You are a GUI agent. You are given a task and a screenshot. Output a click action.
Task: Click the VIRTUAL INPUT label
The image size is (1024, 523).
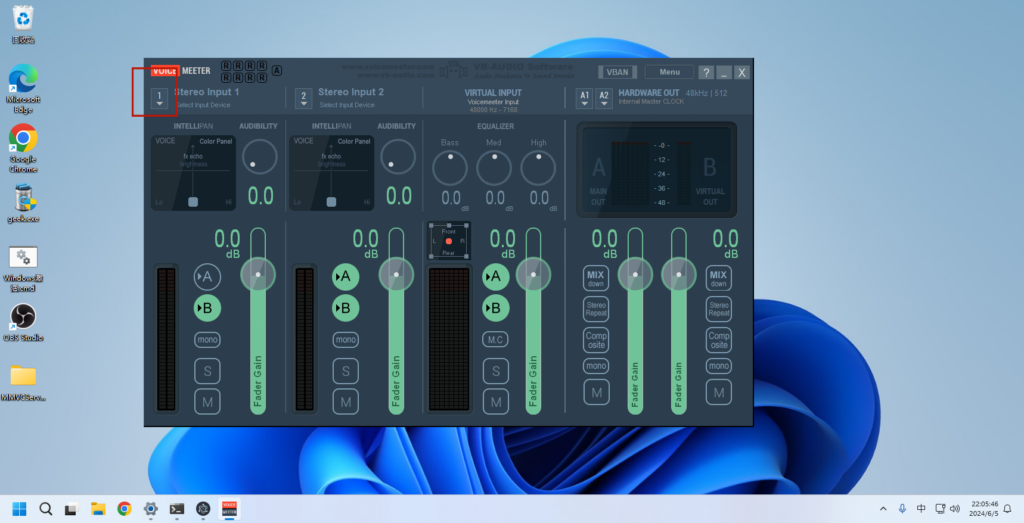pos(493,93)
